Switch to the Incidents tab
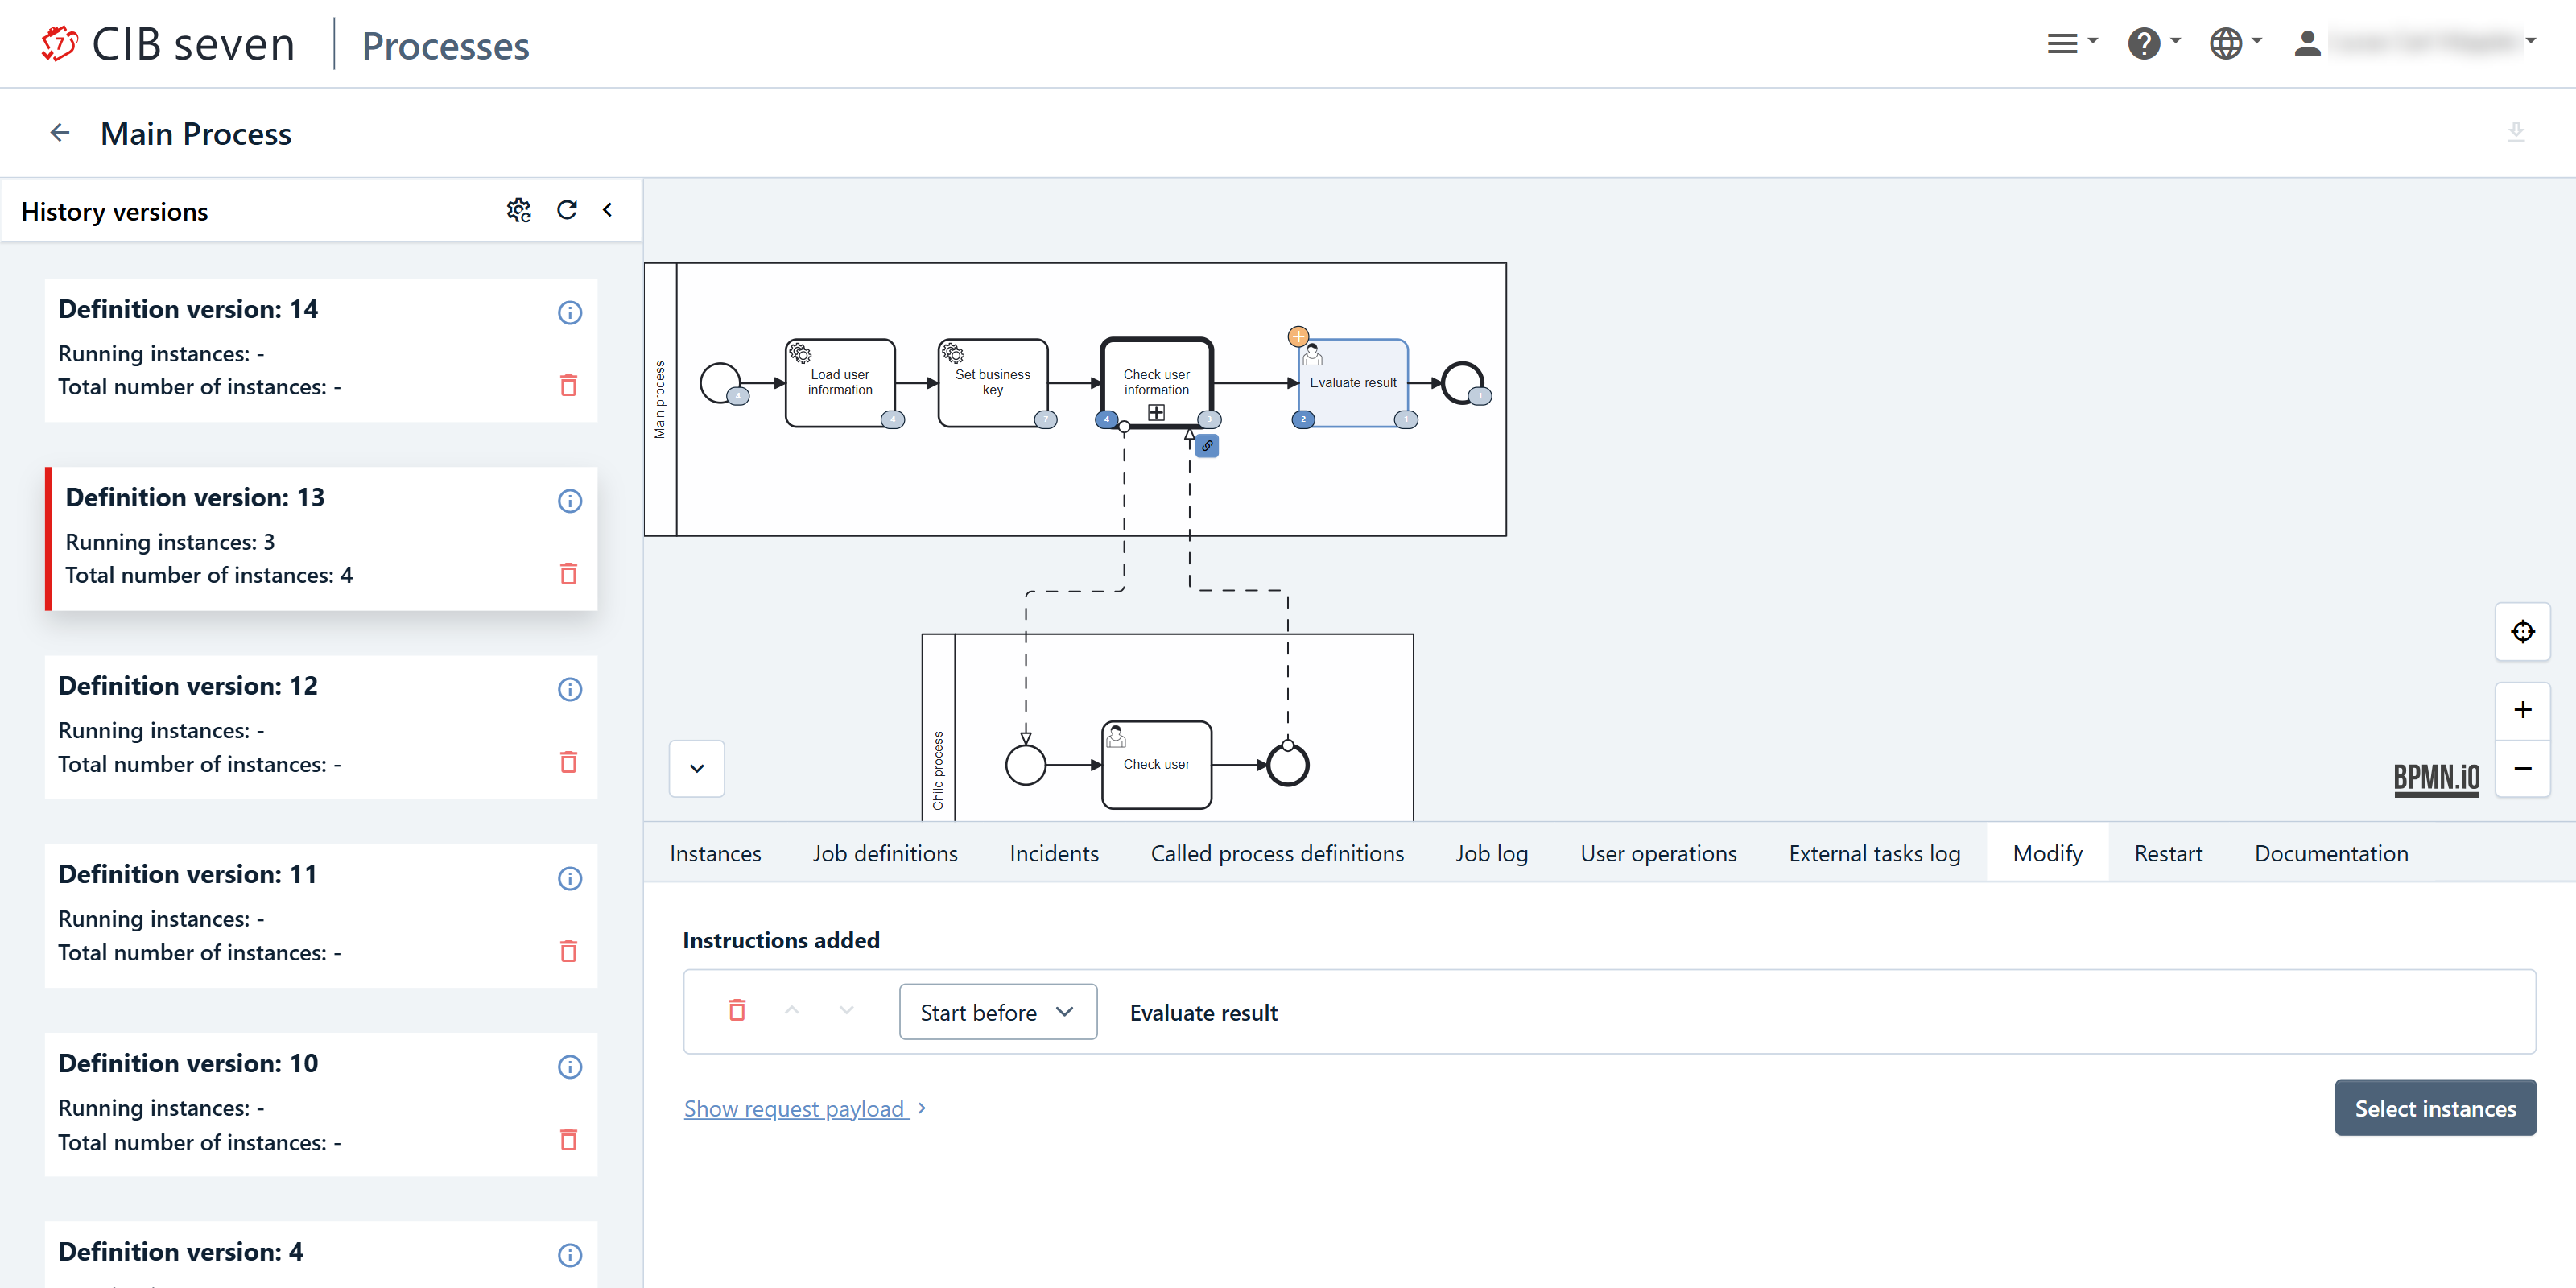 1053,853
